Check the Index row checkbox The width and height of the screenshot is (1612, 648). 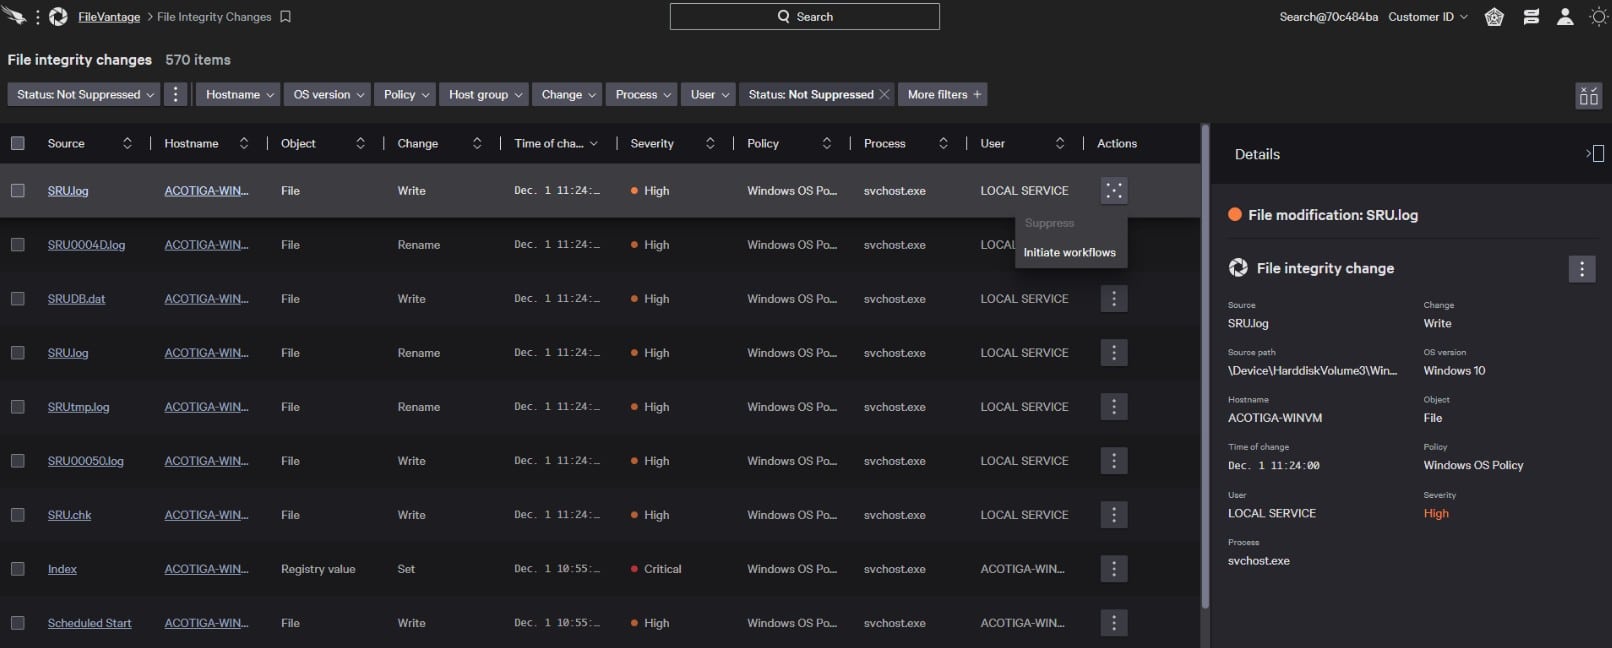(x=18, y=569)
